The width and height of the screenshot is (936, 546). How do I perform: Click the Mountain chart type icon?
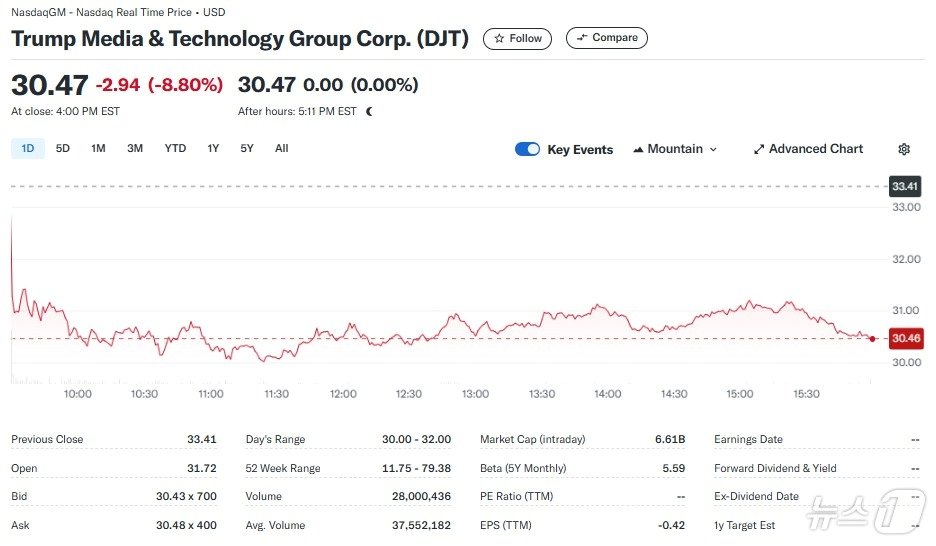point(638,149)
